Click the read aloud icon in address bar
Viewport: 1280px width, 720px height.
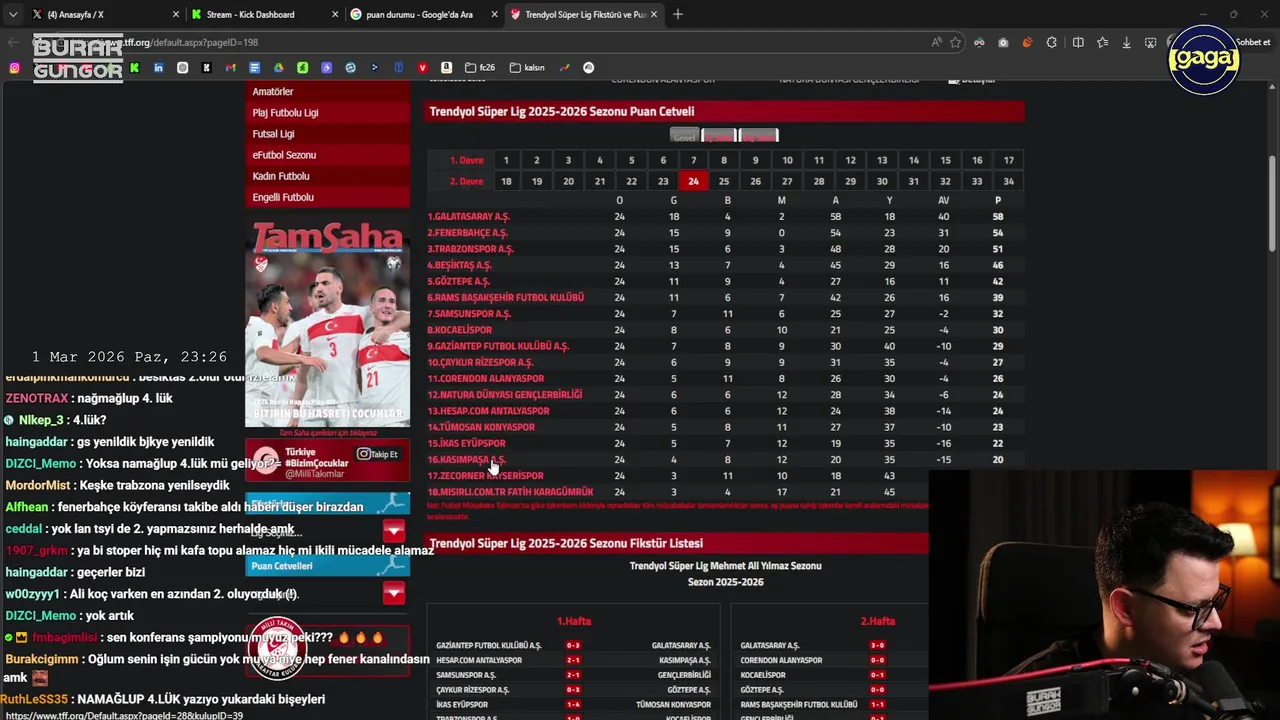coord(936,42)
